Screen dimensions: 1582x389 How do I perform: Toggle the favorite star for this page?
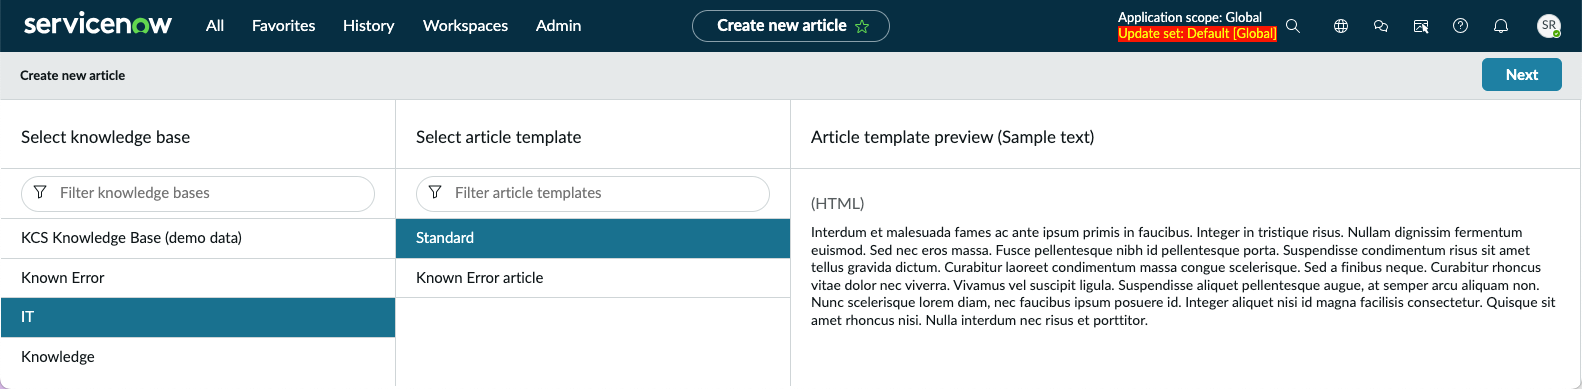coord(862,26)
